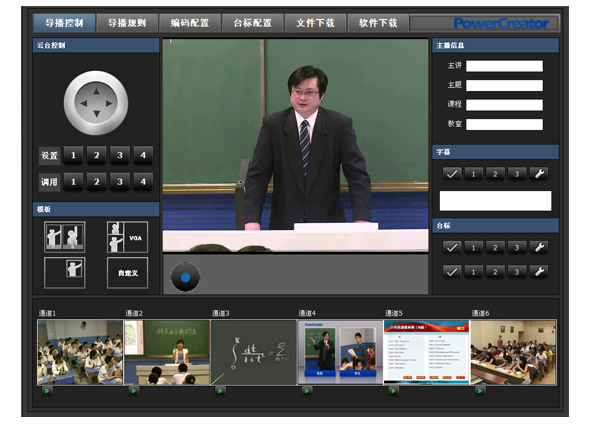Select the single presenter template icon
The height and width of the screenshot is (429, 601).
(x=64, y=272)
